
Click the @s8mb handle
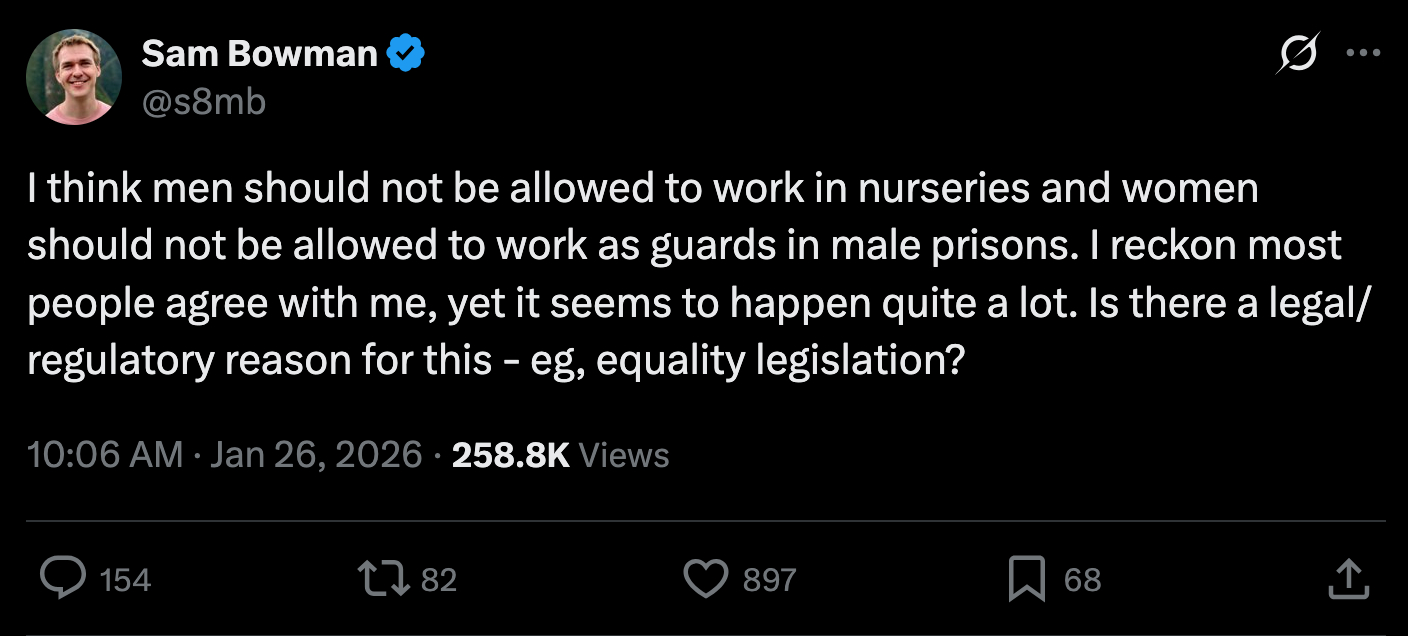pos(204,101)
